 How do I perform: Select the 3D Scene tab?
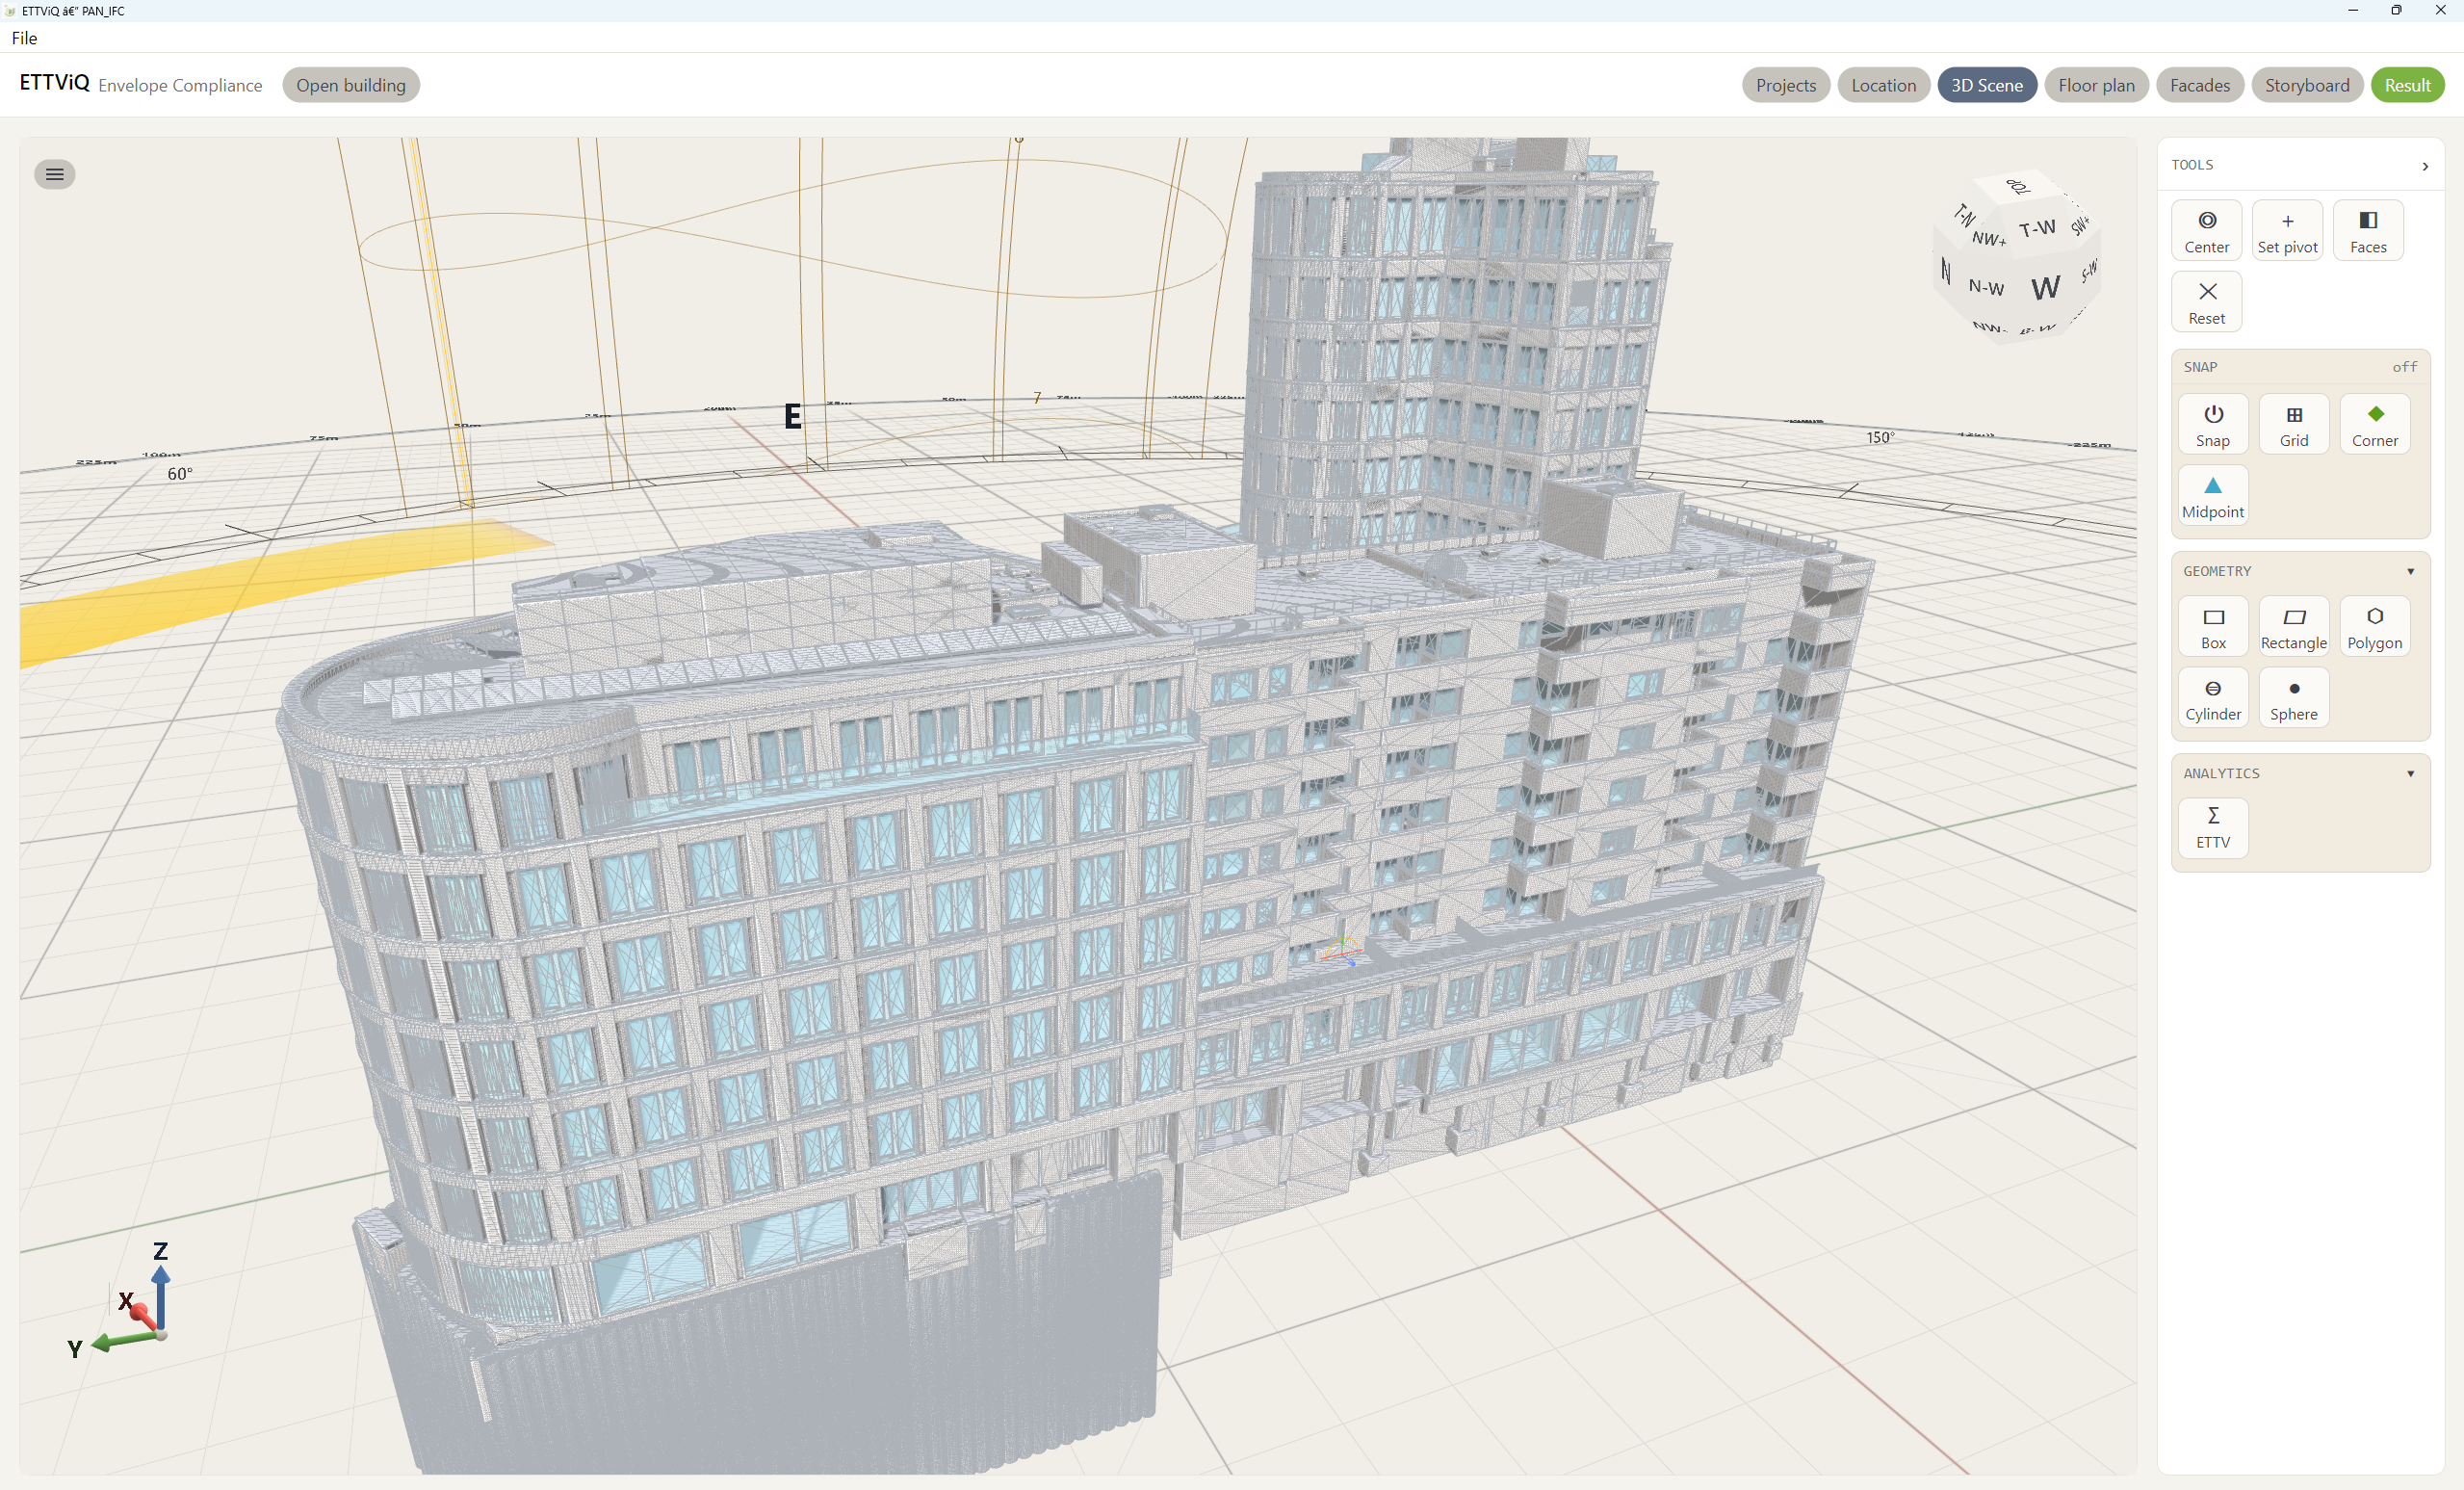click(1986, 85)
